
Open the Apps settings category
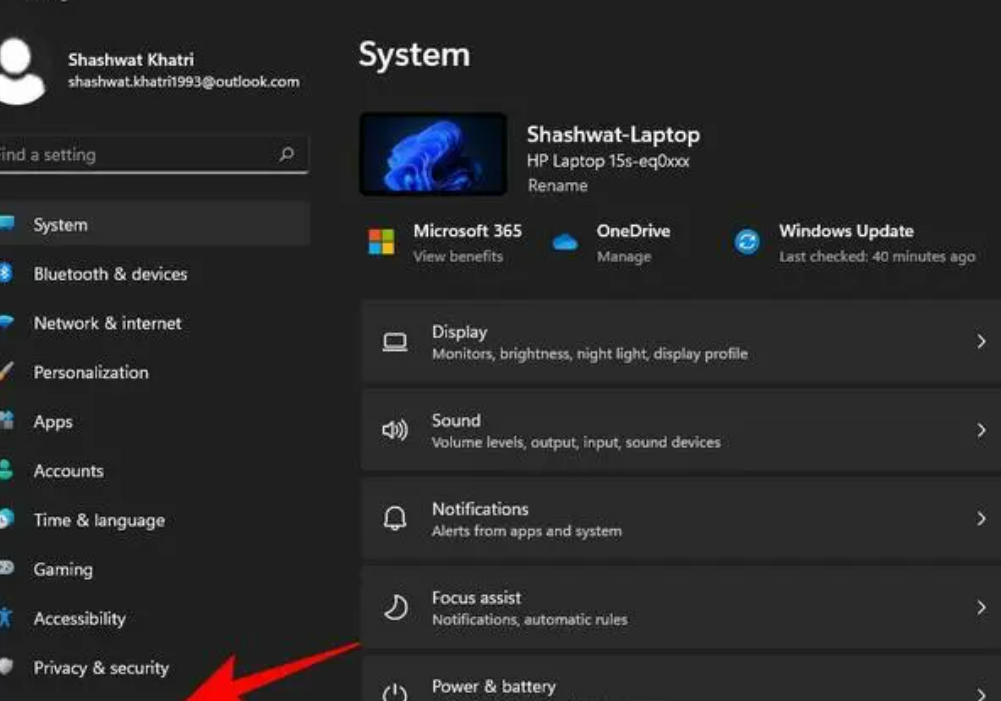155,421
